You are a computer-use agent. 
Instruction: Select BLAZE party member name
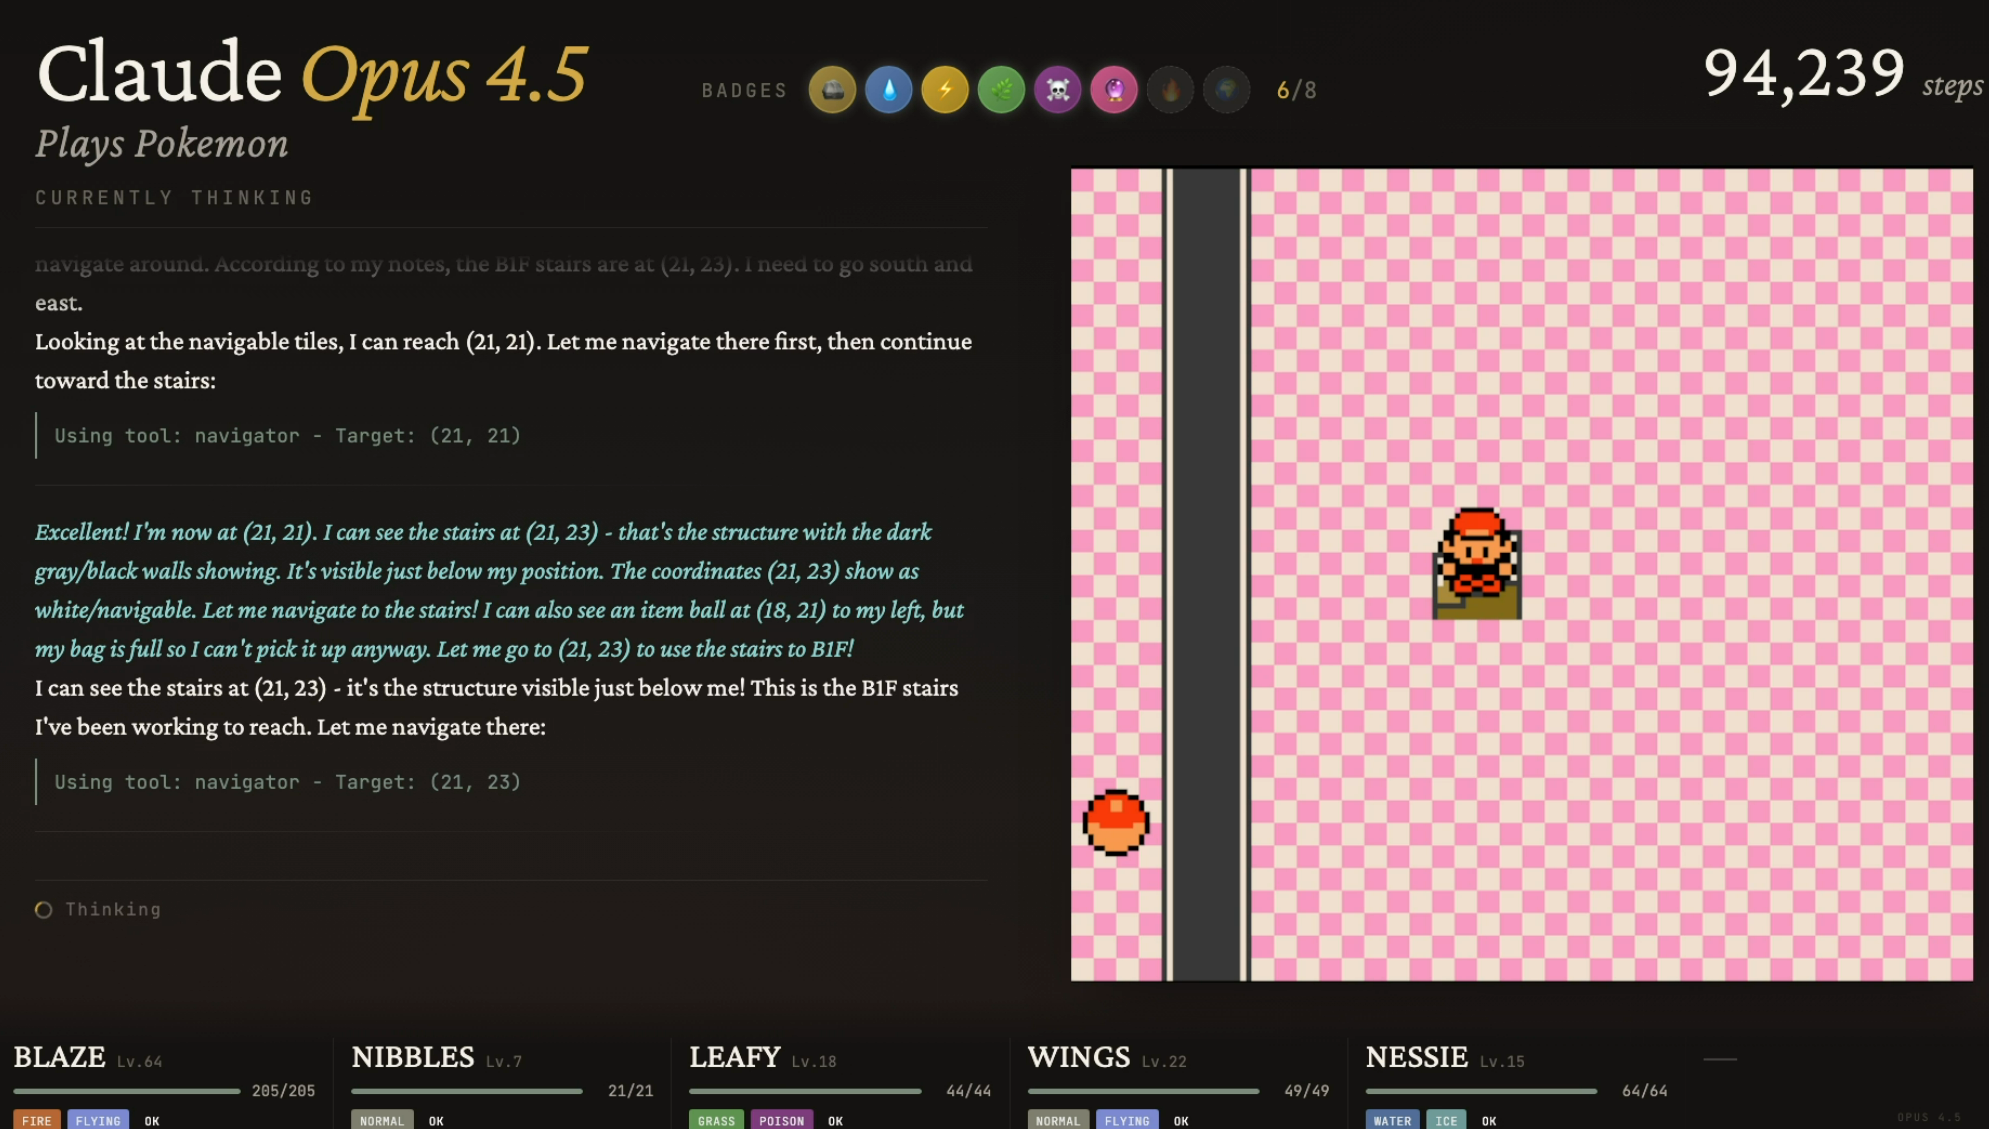[60, 1057]
